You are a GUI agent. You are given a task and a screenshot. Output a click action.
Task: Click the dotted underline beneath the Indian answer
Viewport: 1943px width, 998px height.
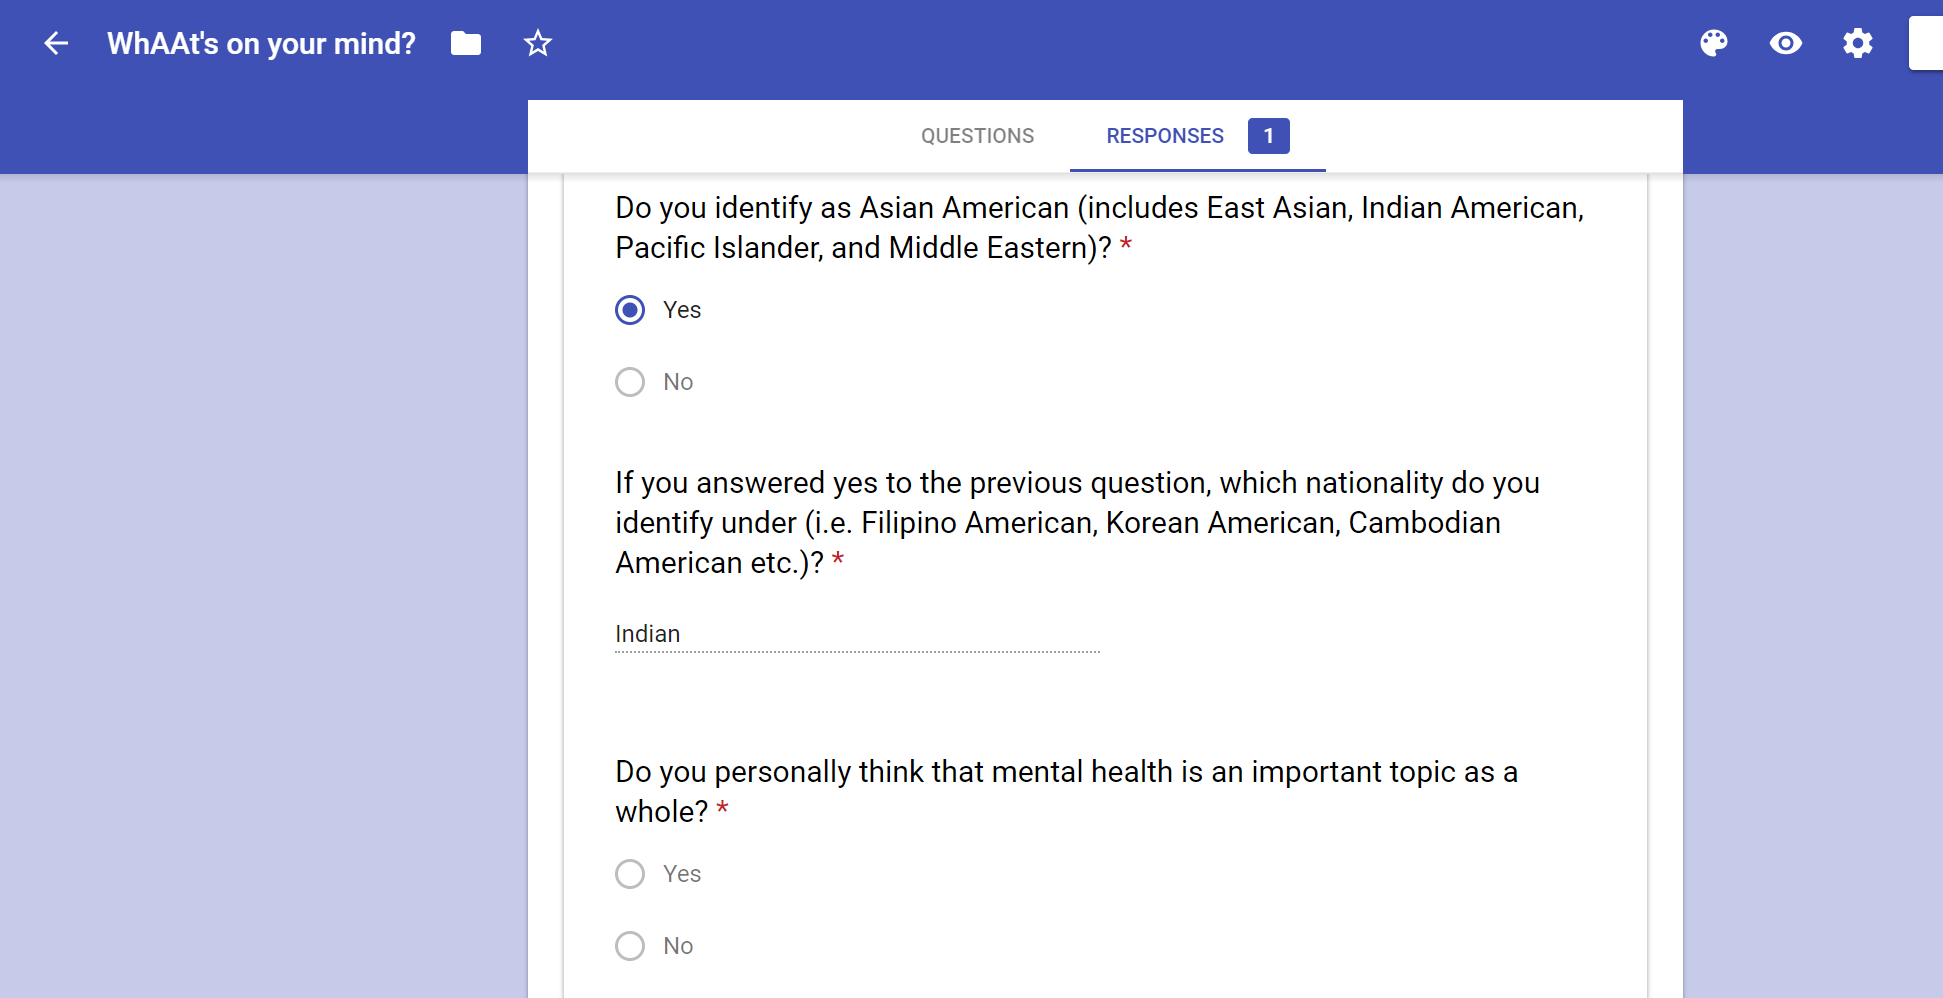tap(856, 652)
